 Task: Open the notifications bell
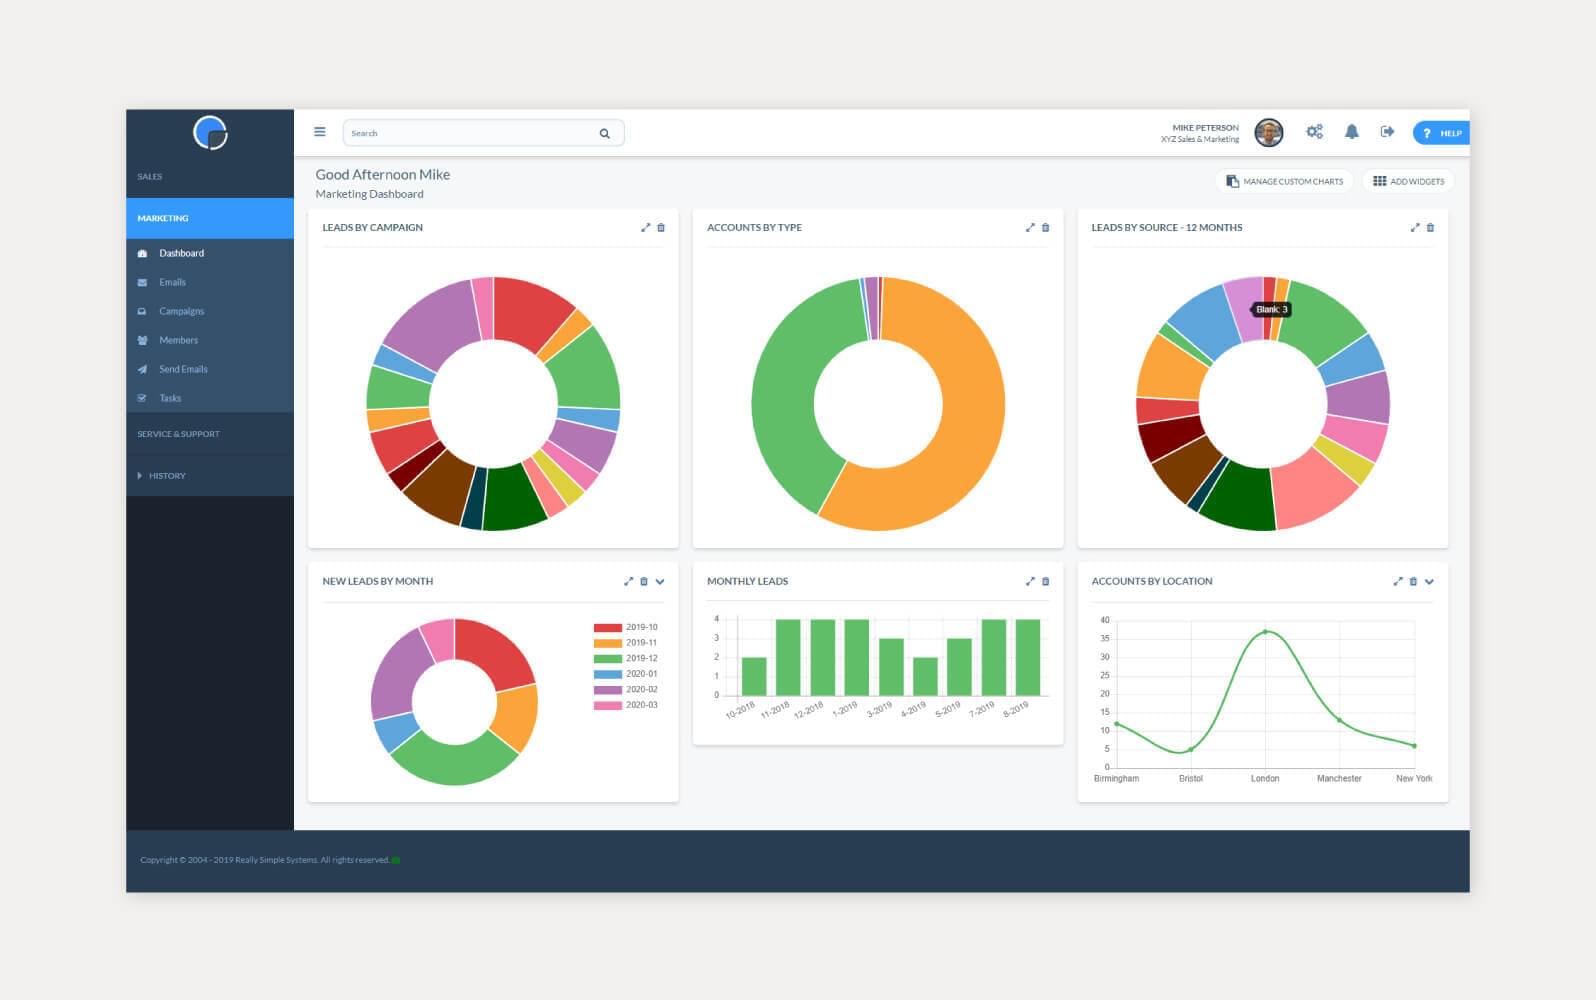coord(1351,132)
